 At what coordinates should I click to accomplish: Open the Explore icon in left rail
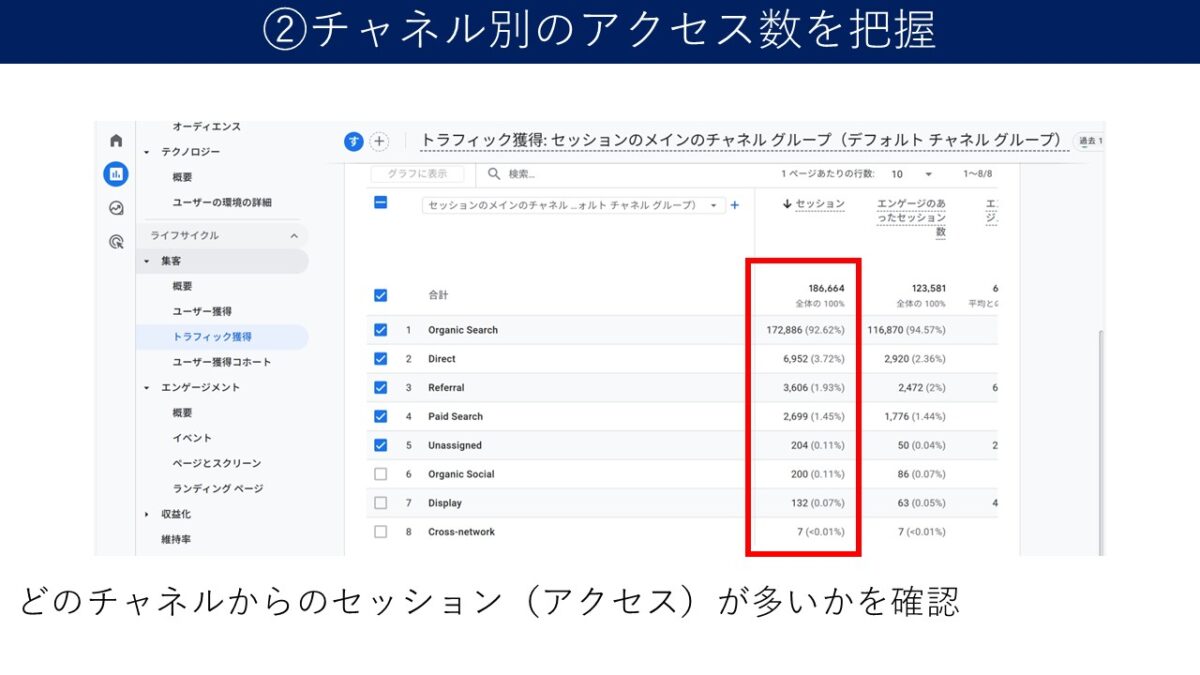pyautogui.click(x=116, y=208)
